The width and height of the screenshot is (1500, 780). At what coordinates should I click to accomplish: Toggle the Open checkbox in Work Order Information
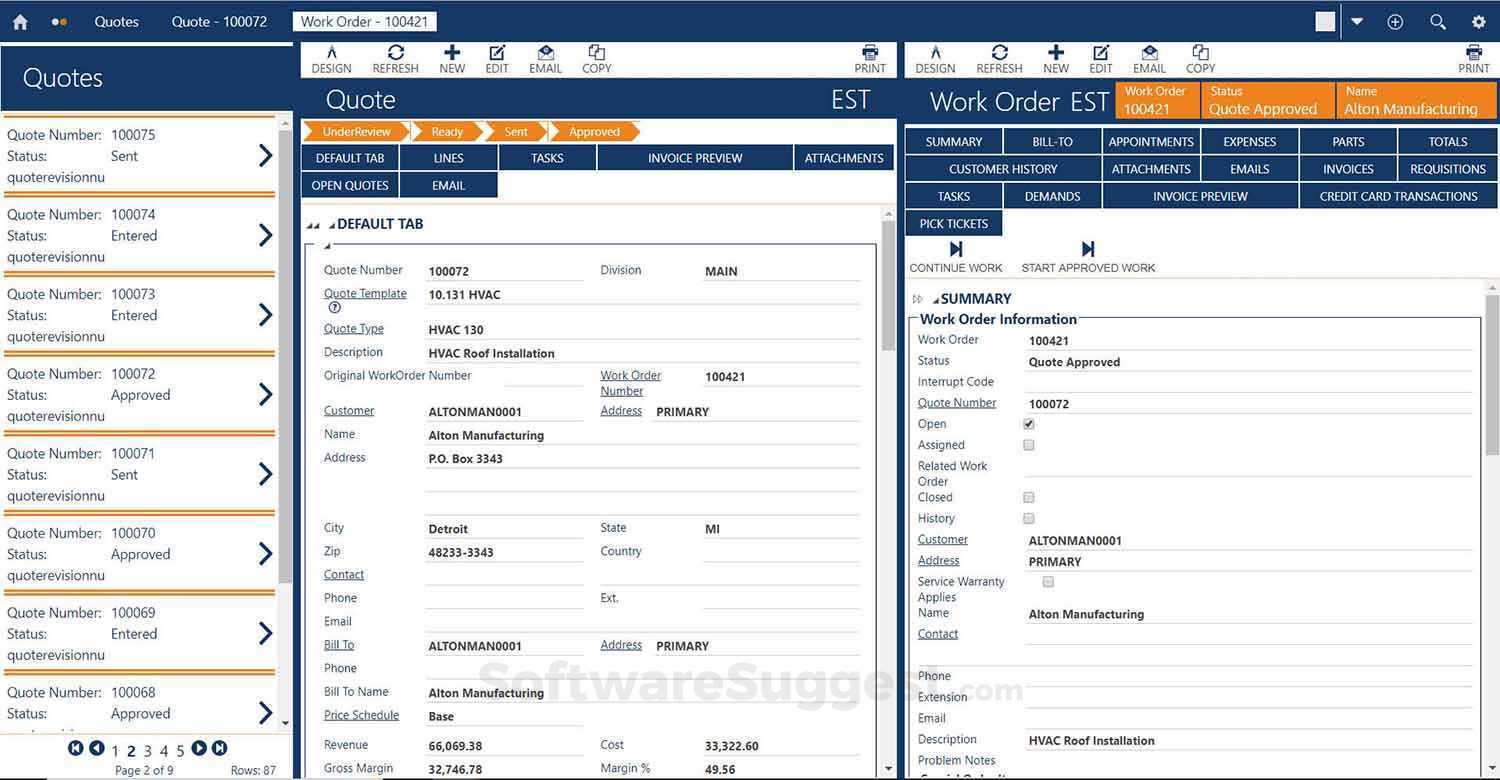pyautogui.click(x=1028, y=423)
